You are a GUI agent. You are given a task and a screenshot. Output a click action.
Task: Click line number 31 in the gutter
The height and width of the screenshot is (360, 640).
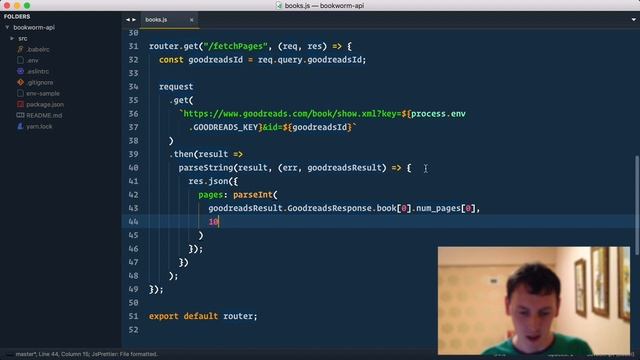coord(133,46)
